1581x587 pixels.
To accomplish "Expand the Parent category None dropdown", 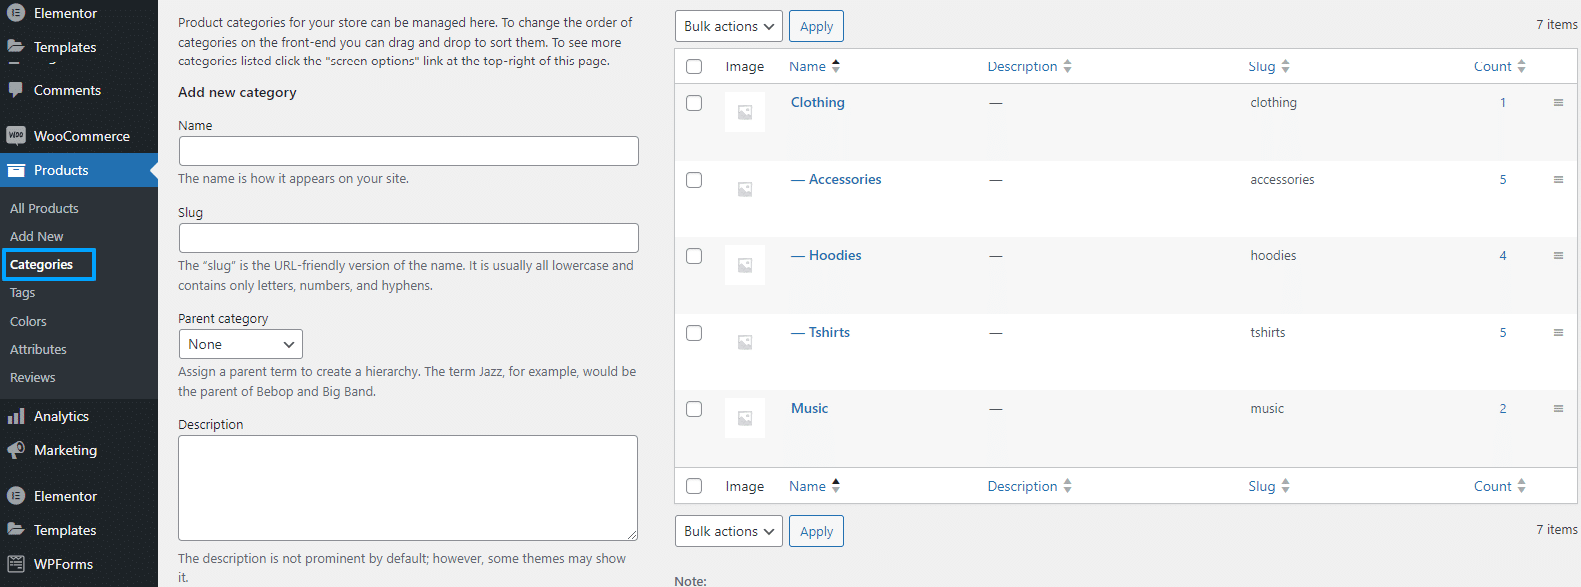I will (241, 344).
